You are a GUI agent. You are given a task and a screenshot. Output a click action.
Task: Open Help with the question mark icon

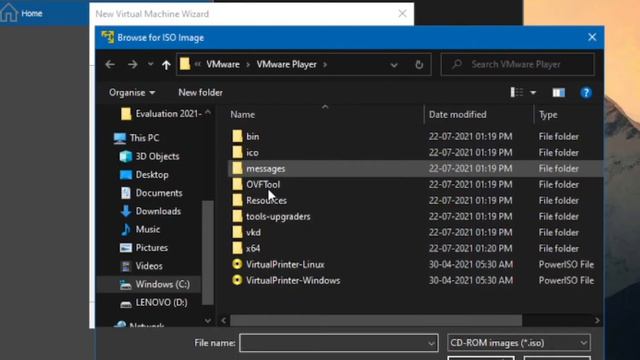point(586,93)
